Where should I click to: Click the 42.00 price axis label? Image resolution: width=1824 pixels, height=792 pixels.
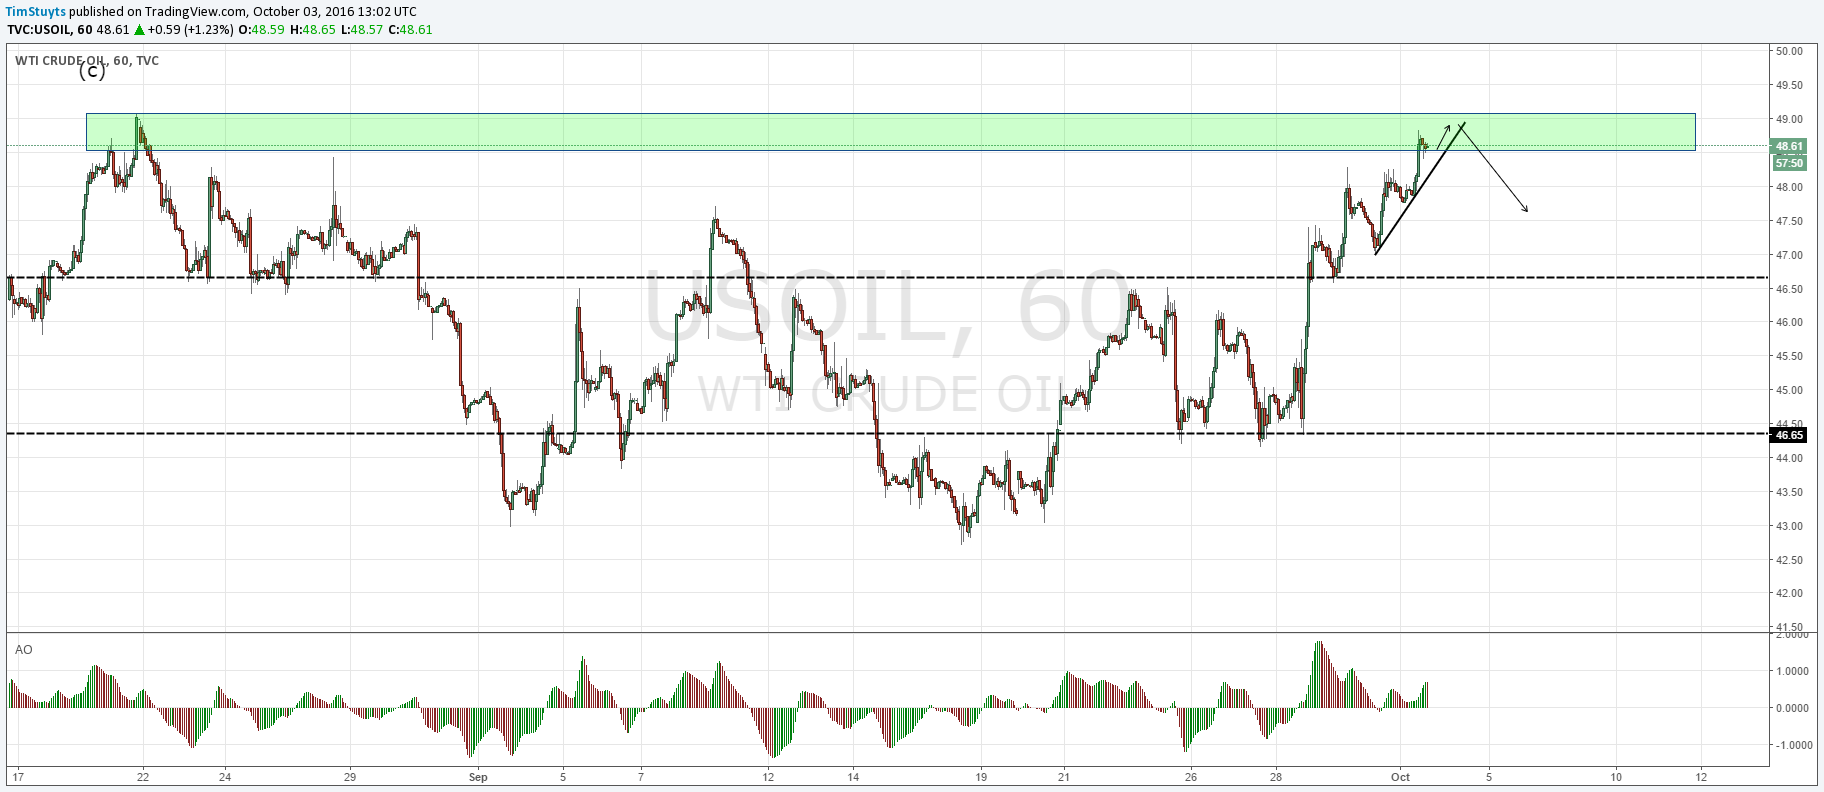pyautogui.click(x=1789, y=593)
